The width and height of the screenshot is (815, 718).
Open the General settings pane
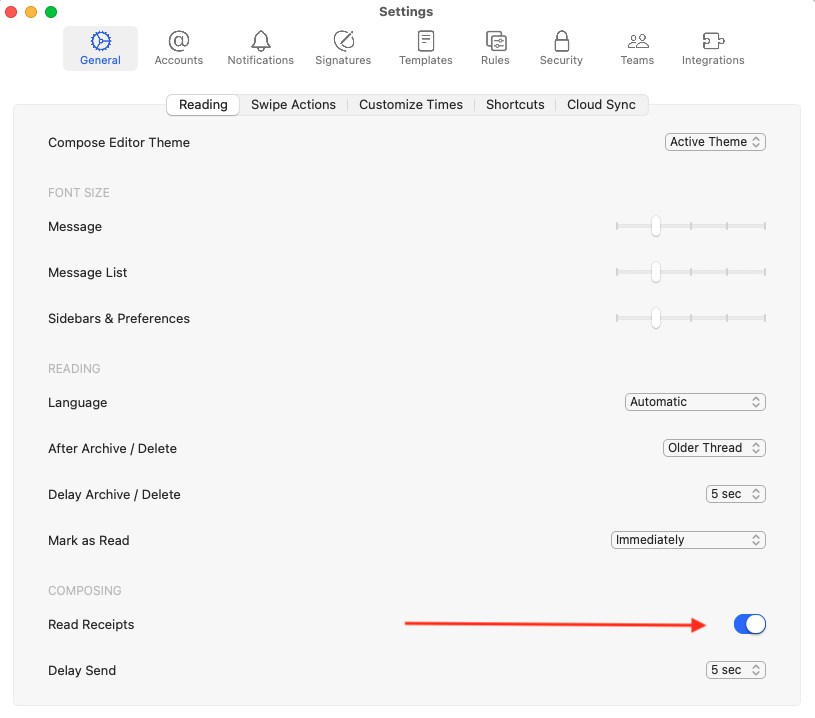coord(100,48)
